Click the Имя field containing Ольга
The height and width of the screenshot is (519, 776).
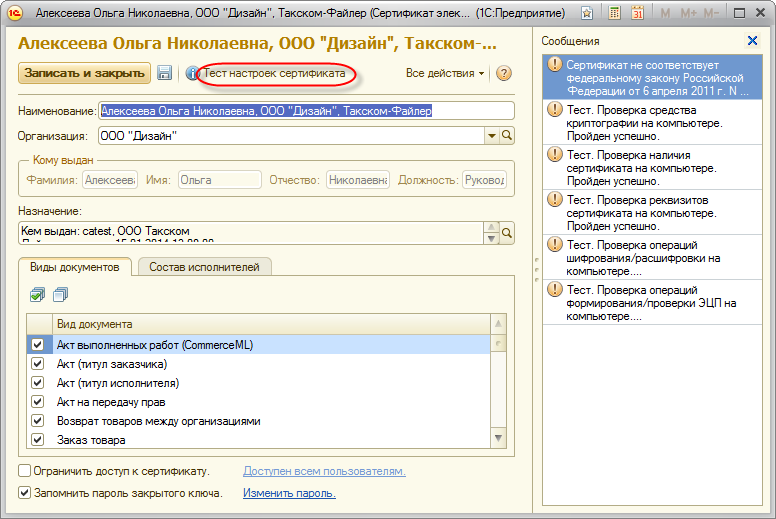[x=219, y=180]
